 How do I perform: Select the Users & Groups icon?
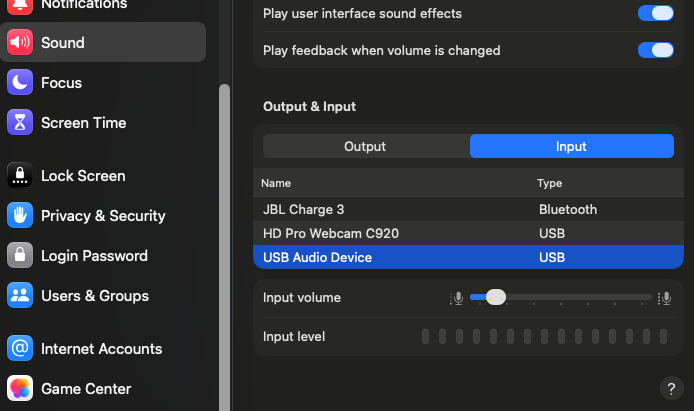pos(20,296)
